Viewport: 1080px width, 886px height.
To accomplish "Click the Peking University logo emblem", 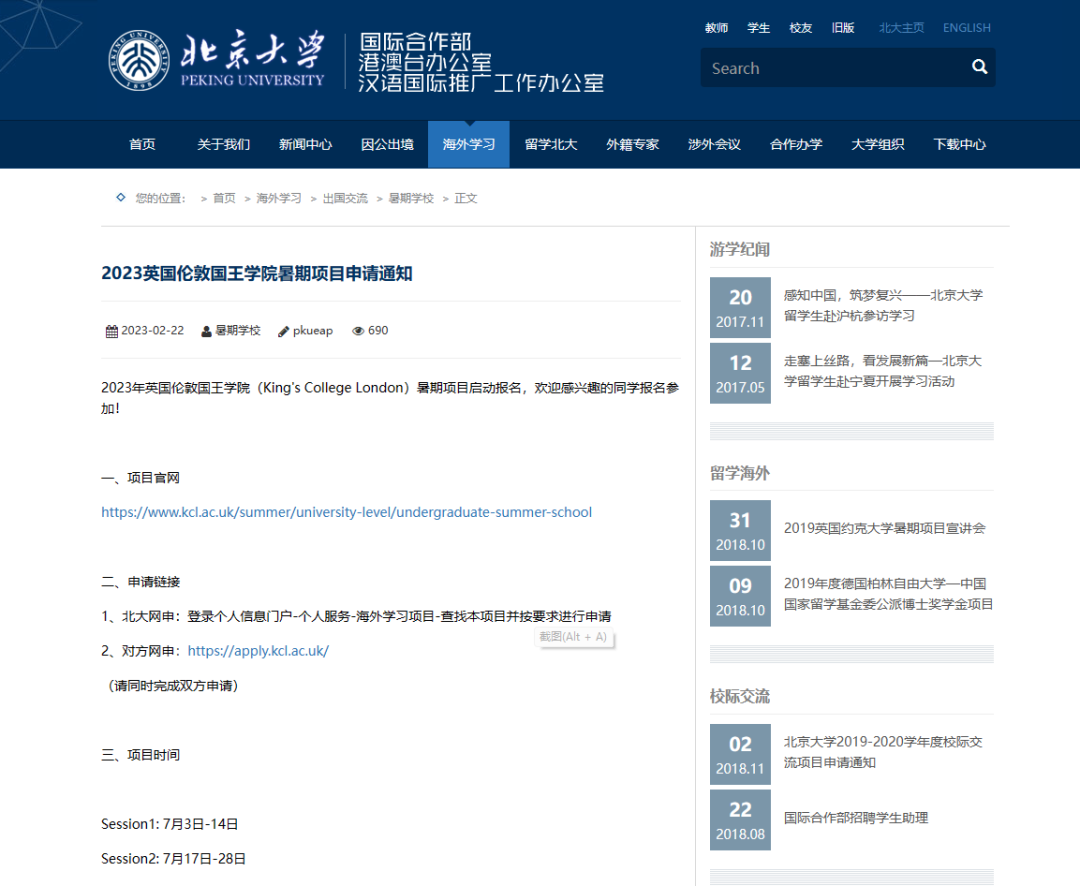I will [139, 61].
